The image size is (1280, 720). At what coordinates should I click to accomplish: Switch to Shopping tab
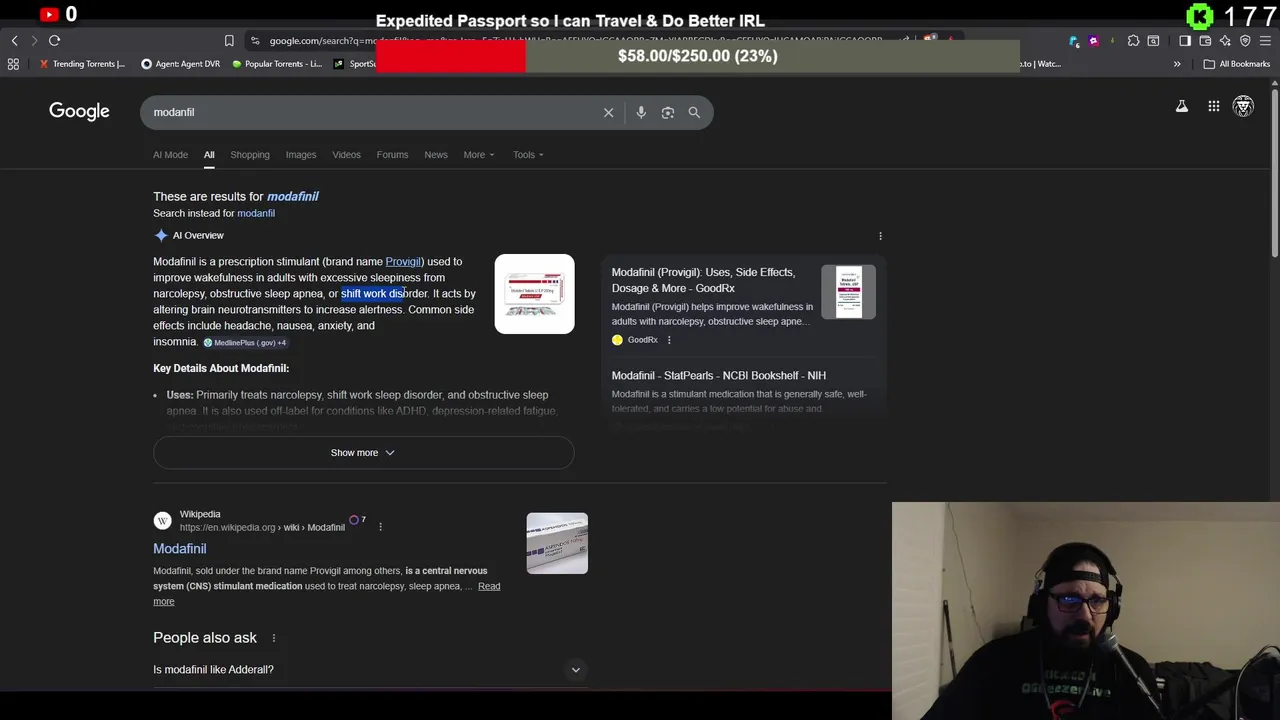pos(250,155)
